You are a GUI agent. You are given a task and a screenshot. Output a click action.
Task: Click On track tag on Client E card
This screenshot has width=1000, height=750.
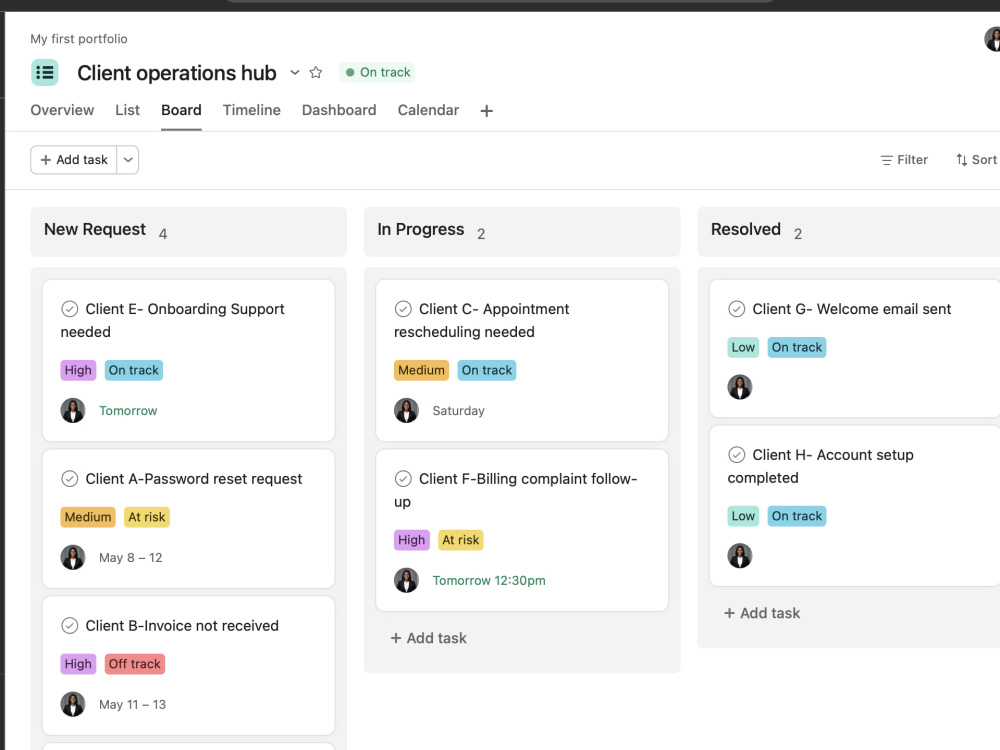click(134, 371)
